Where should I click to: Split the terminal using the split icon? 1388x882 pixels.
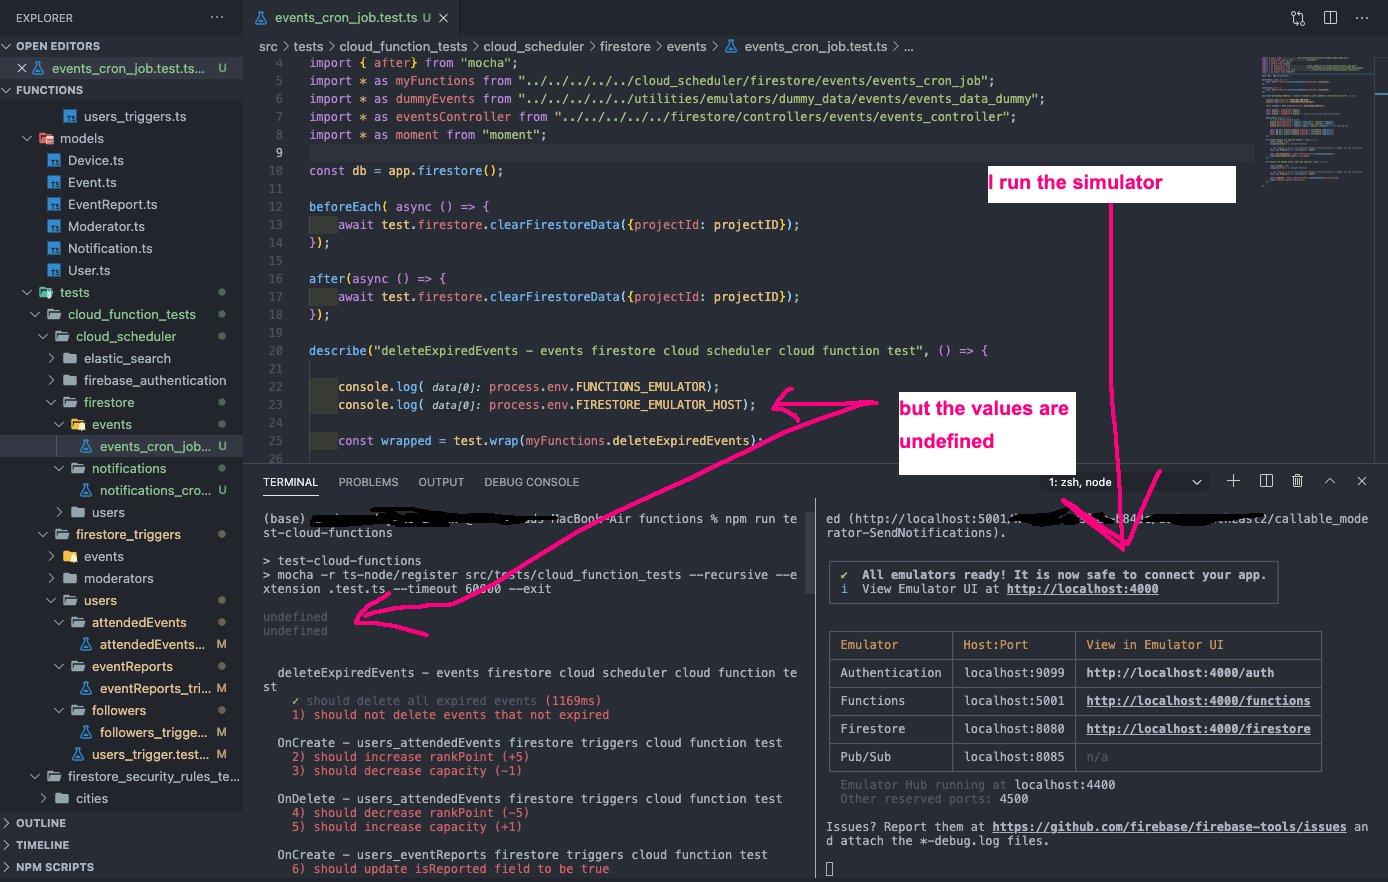coord(1265,481)
